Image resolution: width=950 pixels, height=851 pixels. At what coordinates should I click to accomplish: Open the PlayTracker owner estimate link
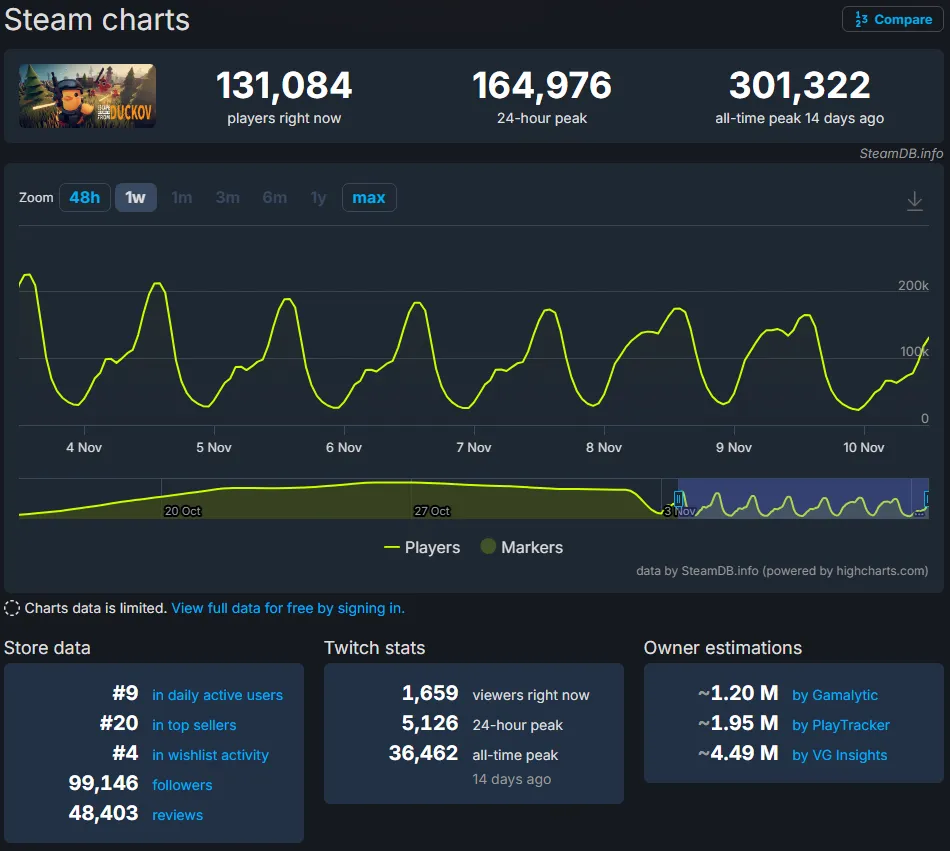coord(840,725)
